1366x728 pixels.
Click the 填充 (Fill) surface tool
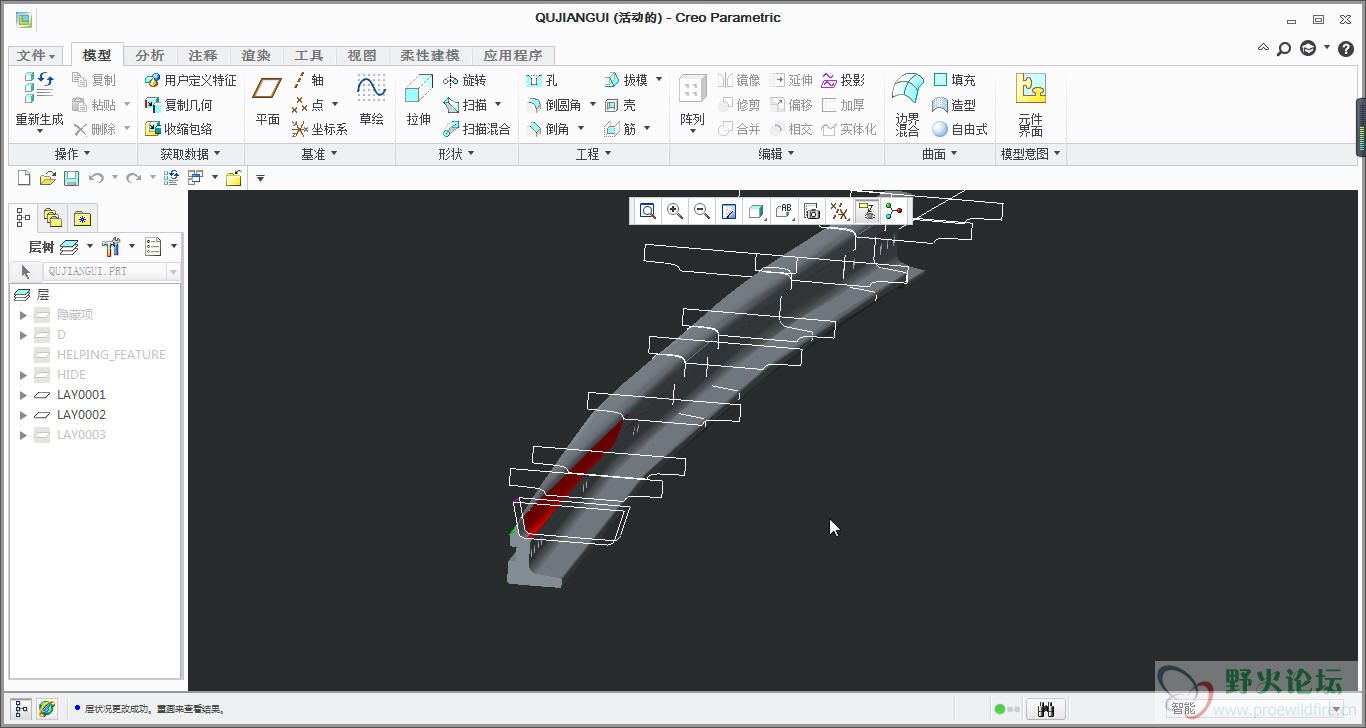(954, 80)
